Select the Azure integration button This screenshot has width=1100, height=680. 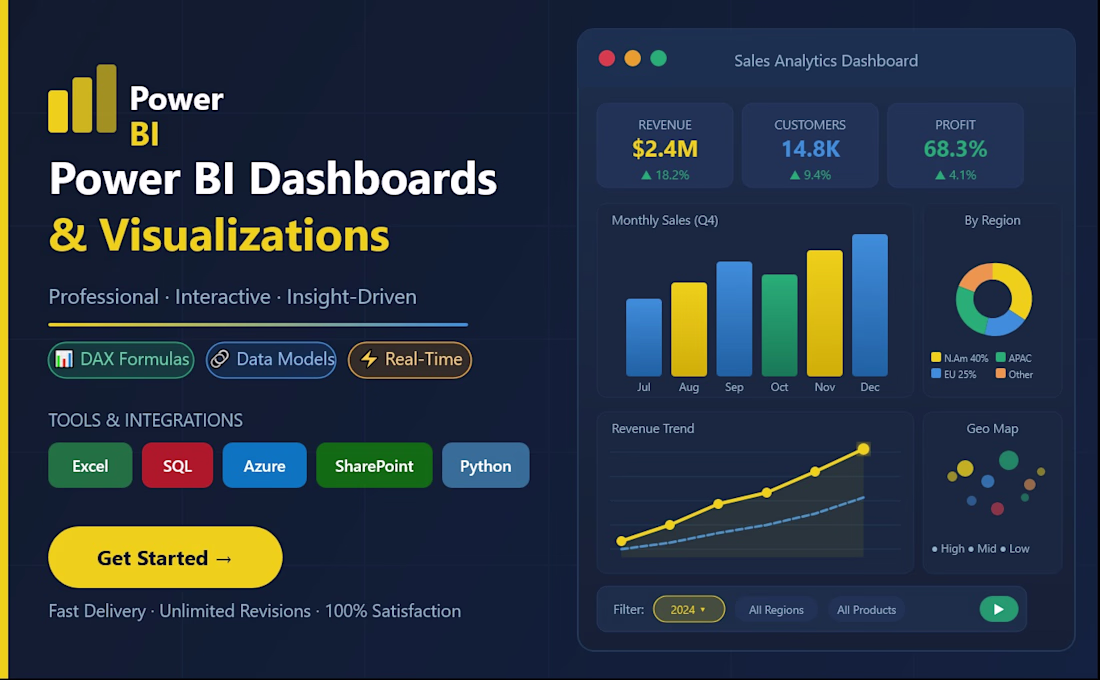264,465
